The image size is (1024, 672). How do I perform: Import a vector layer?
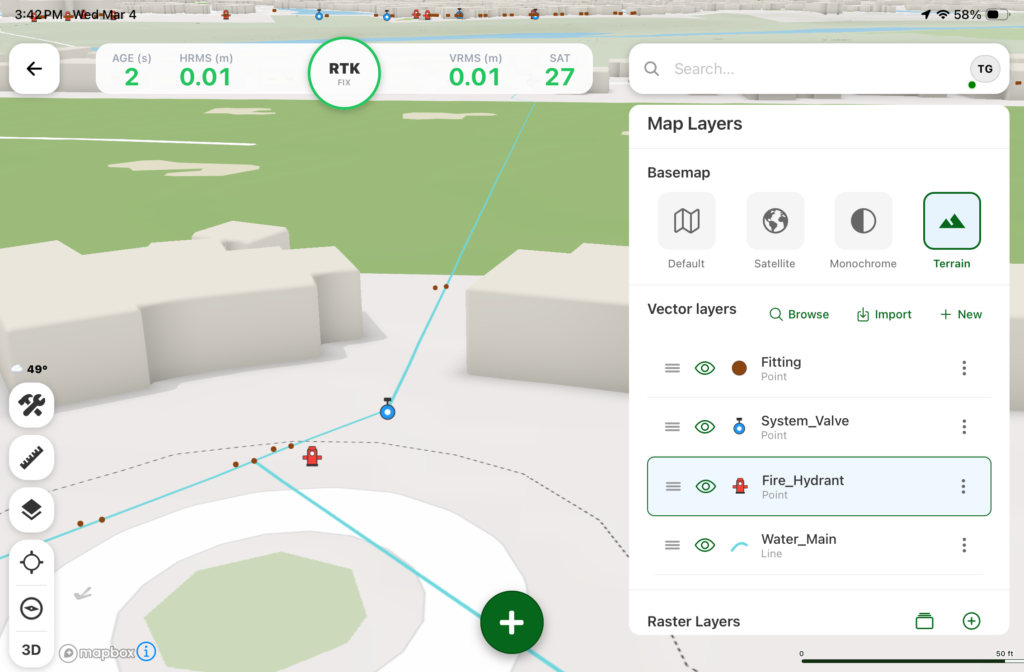(884, 314)
